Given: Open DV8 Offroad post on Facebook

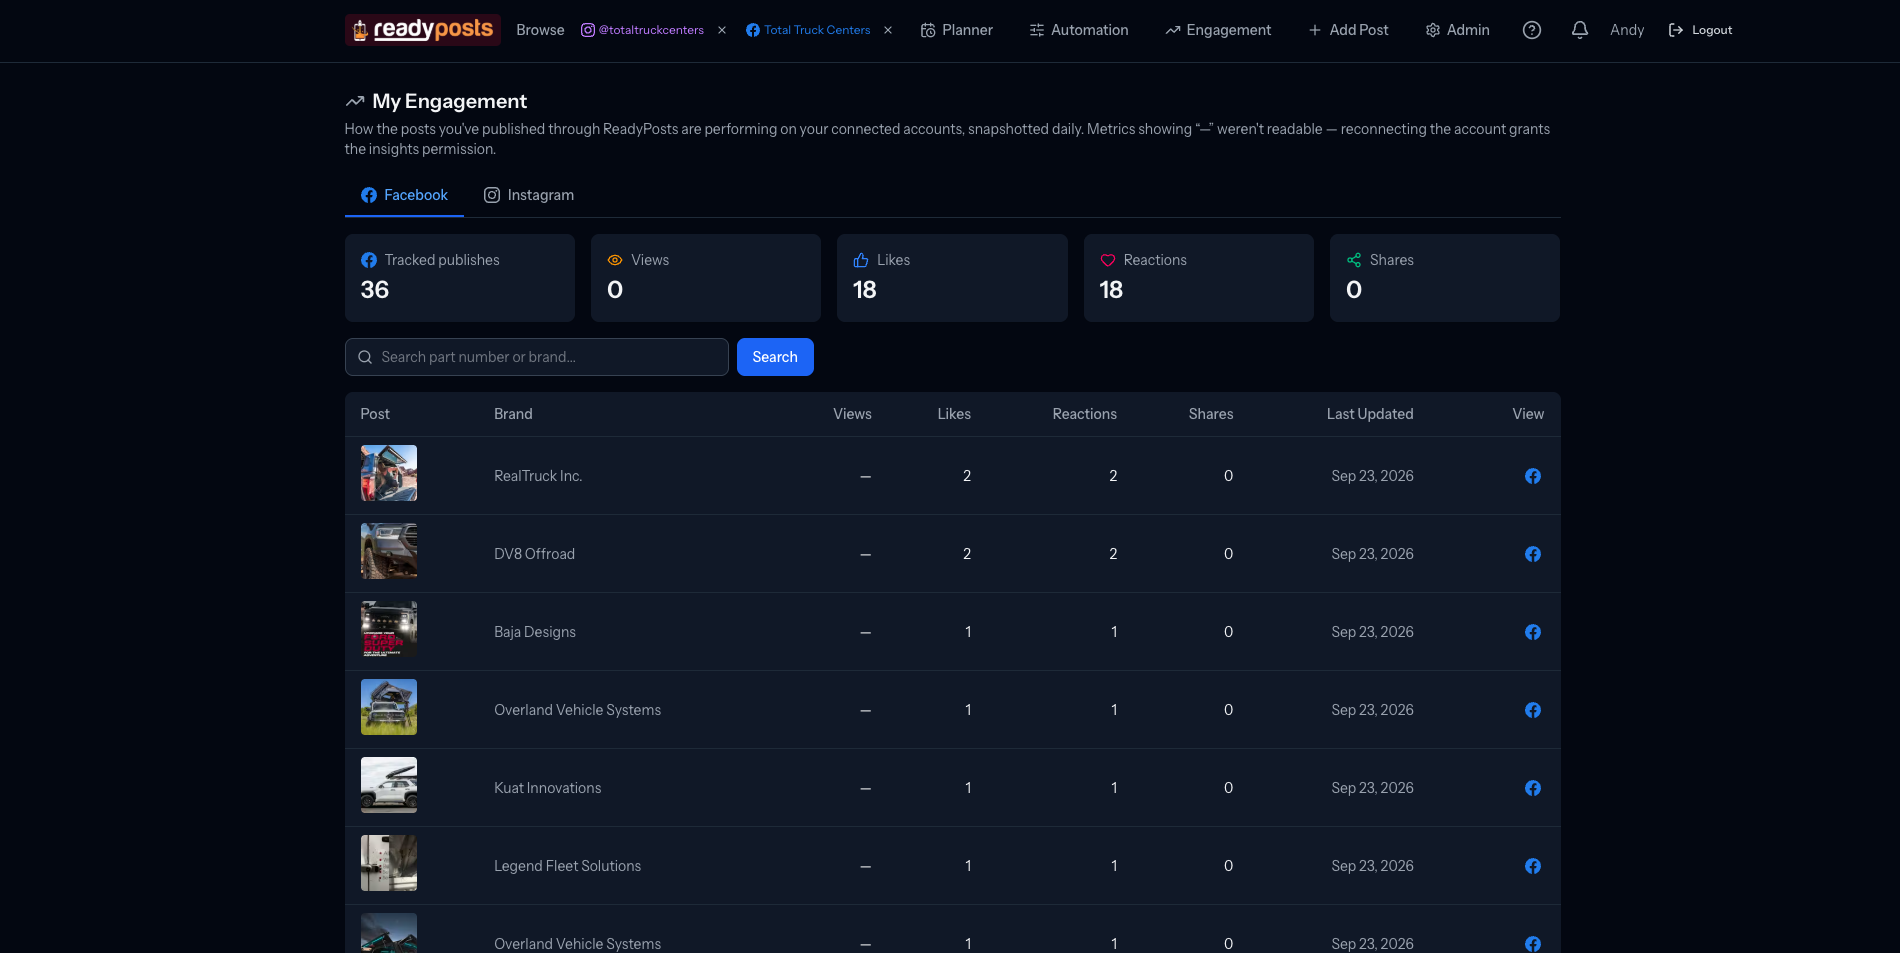Looking at the screenshot, I should point(1532,554).
